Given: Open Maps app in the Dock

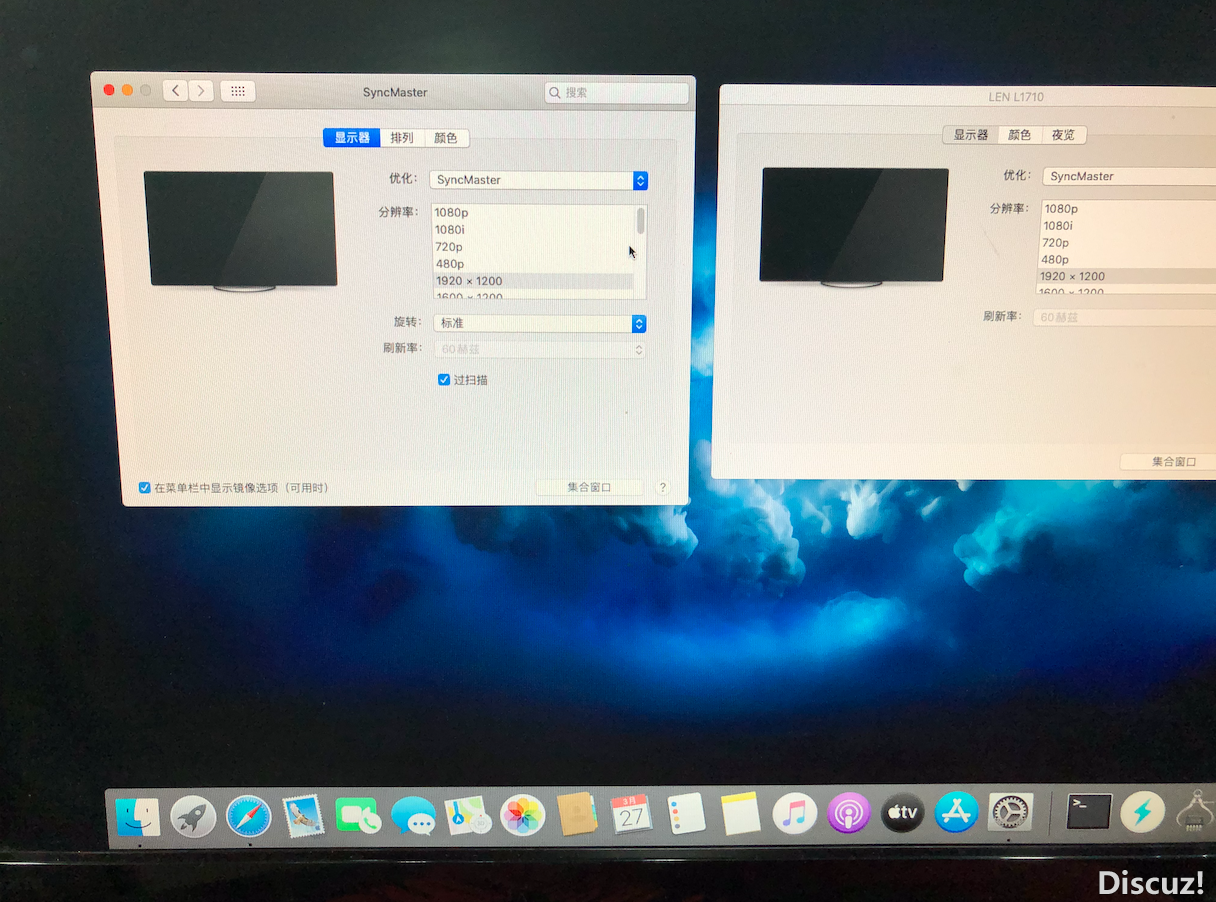Looking at the screenshot, I should [467, 816].
